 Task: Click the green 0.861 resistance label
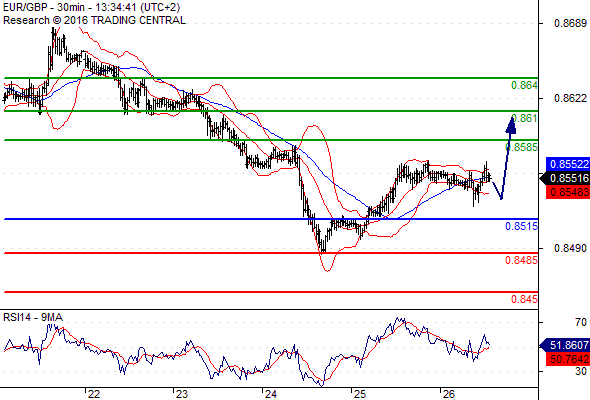[x=524, y=119]
